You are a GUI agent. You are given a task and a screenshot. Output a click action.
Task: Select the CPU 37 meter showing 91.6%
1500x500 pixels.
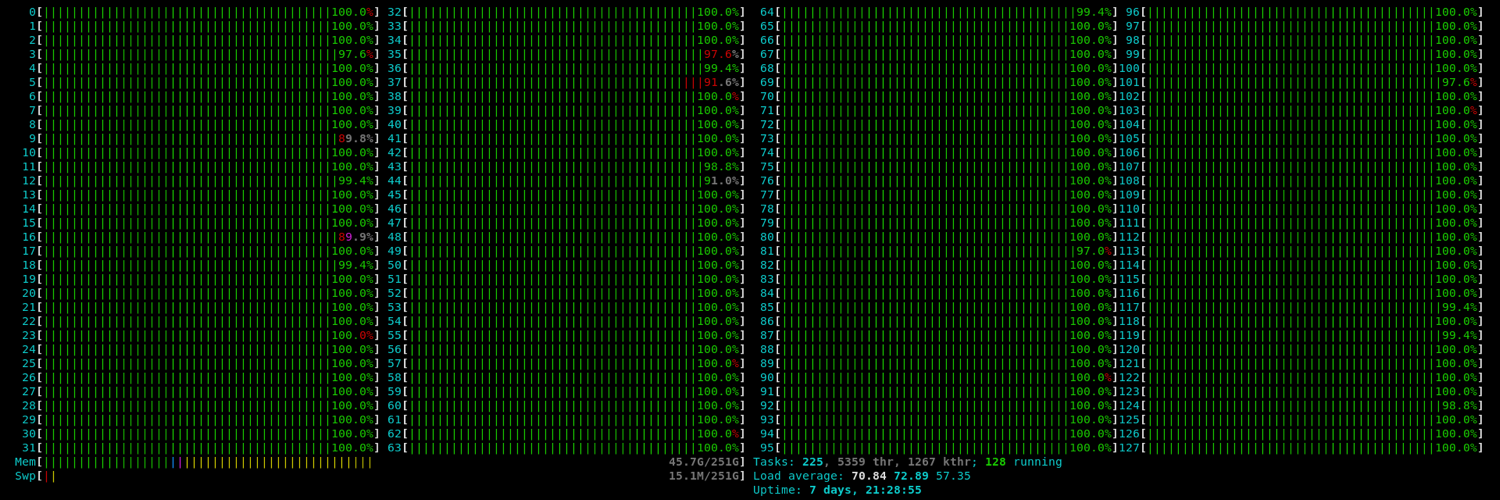pyautogui.click(x=573, y=82)
